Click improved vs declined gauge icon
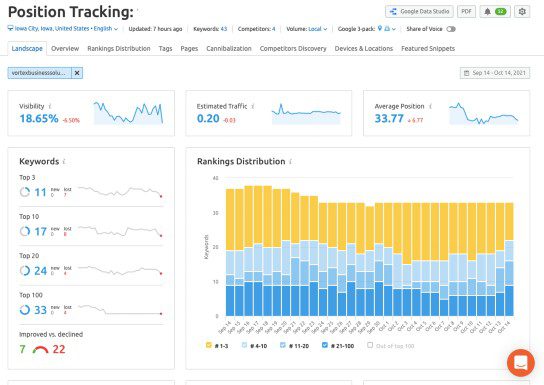Viewport: 544px width, 385px height. (40, 350)
